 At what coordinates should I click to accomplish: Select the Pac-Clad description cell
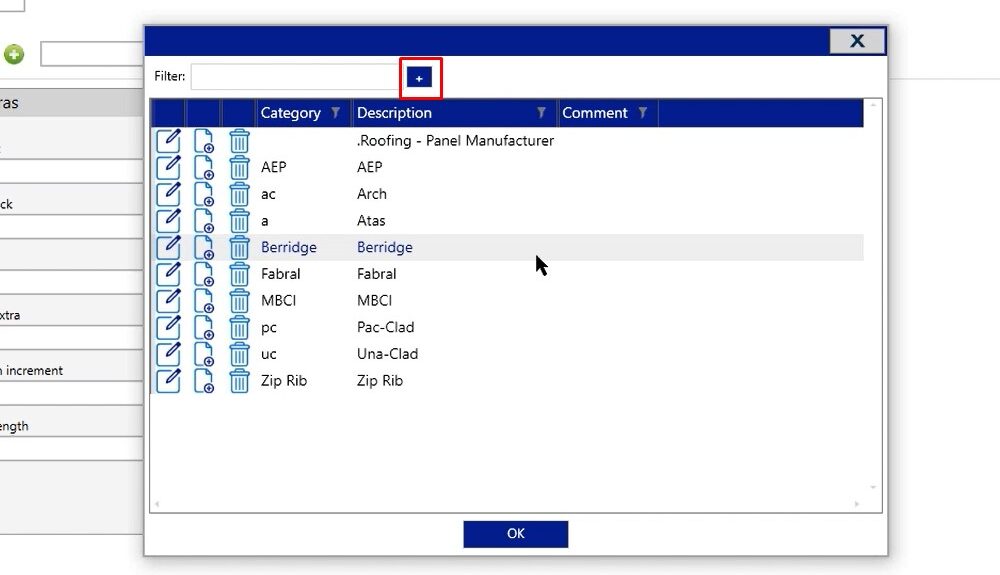[385, 327]
